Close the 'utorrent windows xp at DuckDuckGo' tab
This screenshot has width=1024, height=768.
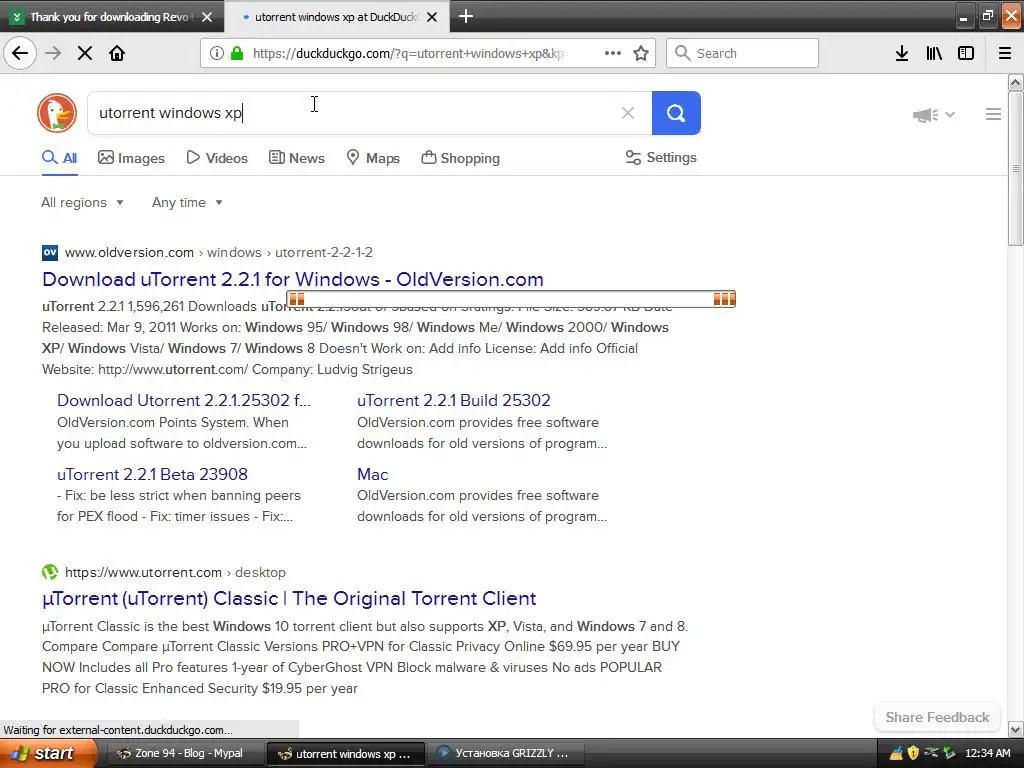click(432, 17)
